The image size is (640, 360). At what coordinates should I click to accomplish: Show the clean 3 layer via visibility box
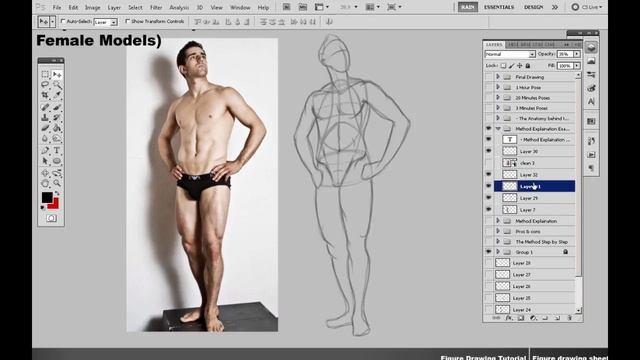tap(489, 163)
